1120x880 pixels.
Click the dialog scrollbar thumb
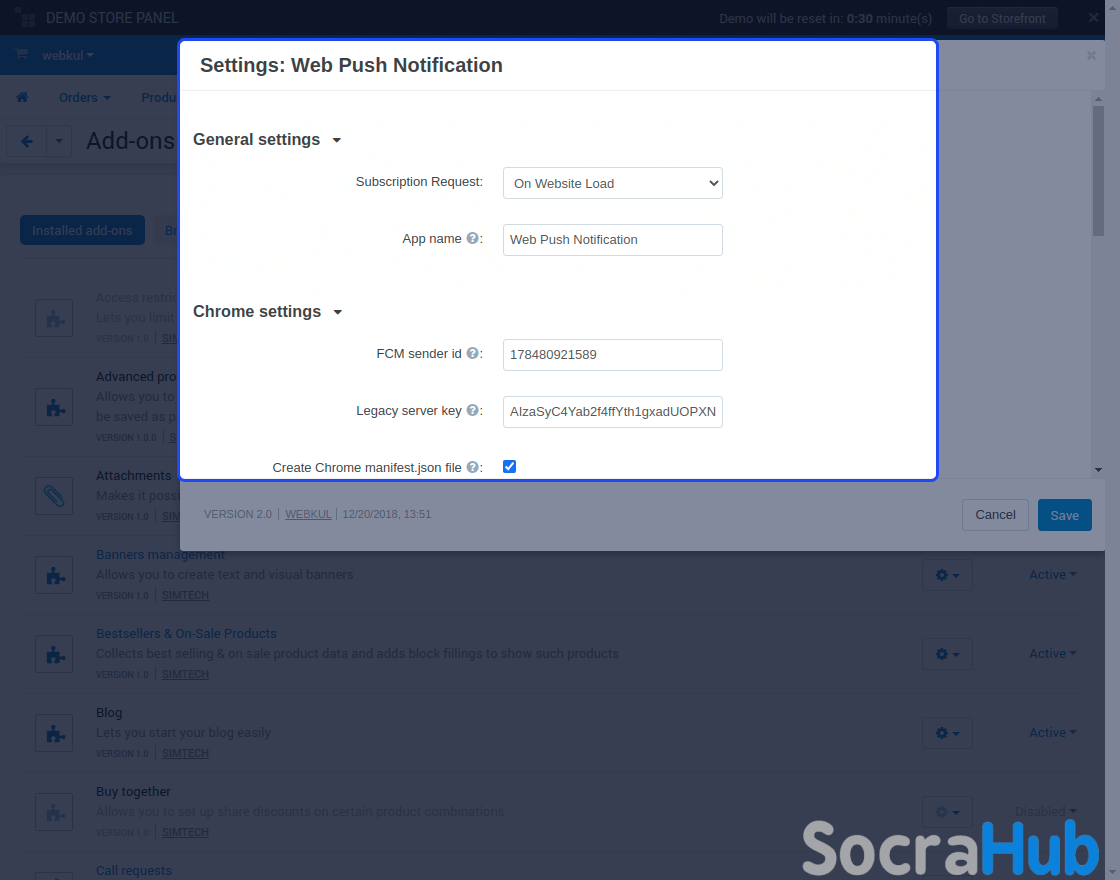(x=1098, y=171)
